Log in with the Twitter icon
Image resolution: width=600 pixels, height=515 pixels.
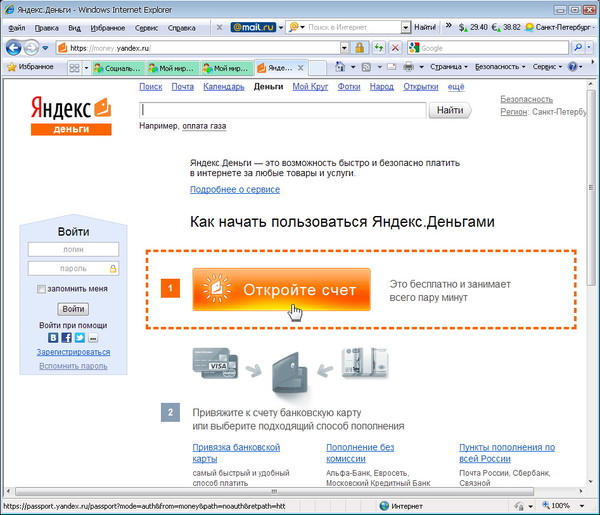point(80,337)
